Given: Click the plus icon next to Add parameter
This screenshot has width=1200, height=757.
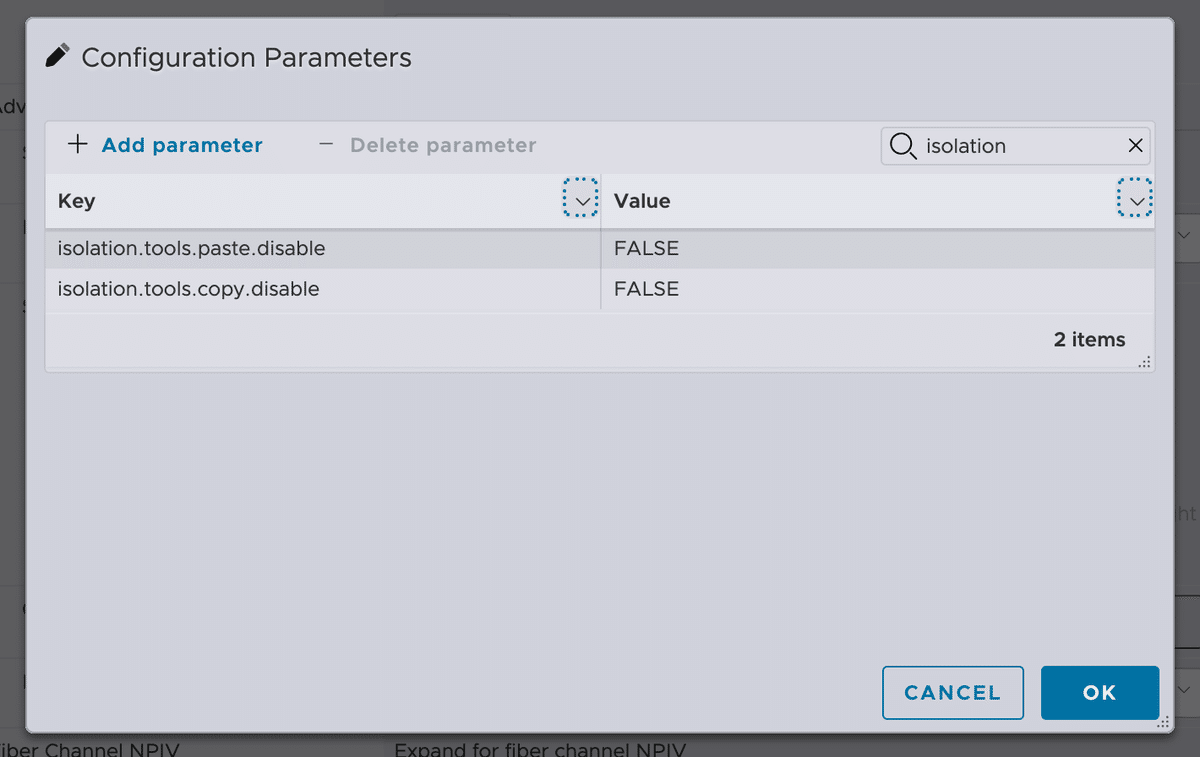Looking at the screenshot, I should click(x=78, y=144).
